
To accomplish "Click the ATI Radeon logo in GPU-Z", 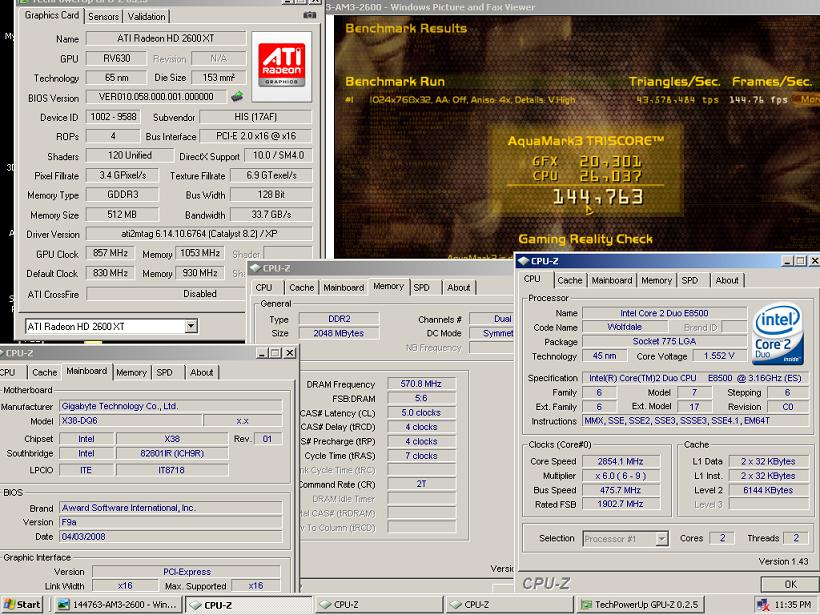I will tap(282, 66).
